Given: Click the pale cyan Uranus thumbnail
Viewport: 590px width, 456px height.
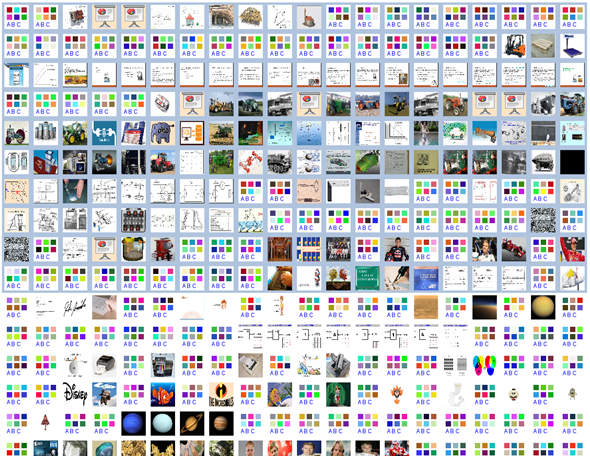Looking at the screenshot, I should [163, 423].
